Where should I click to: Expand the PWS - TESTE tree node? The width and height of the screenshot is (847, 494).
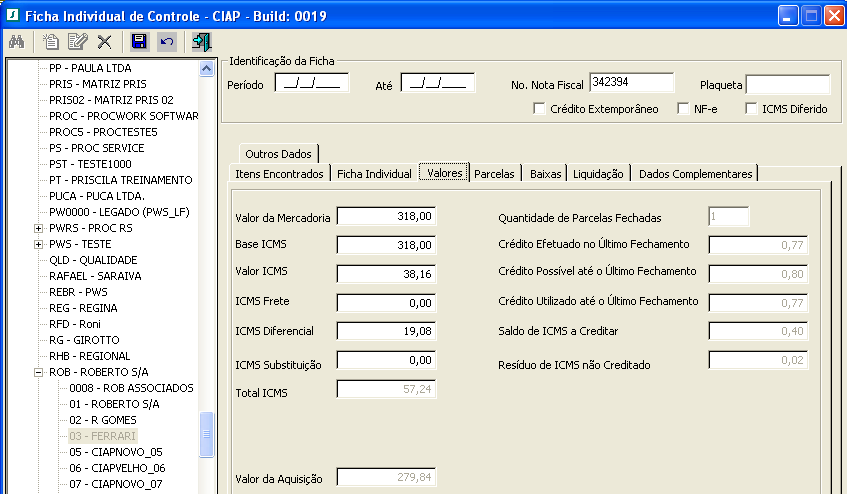click(38, 244)
